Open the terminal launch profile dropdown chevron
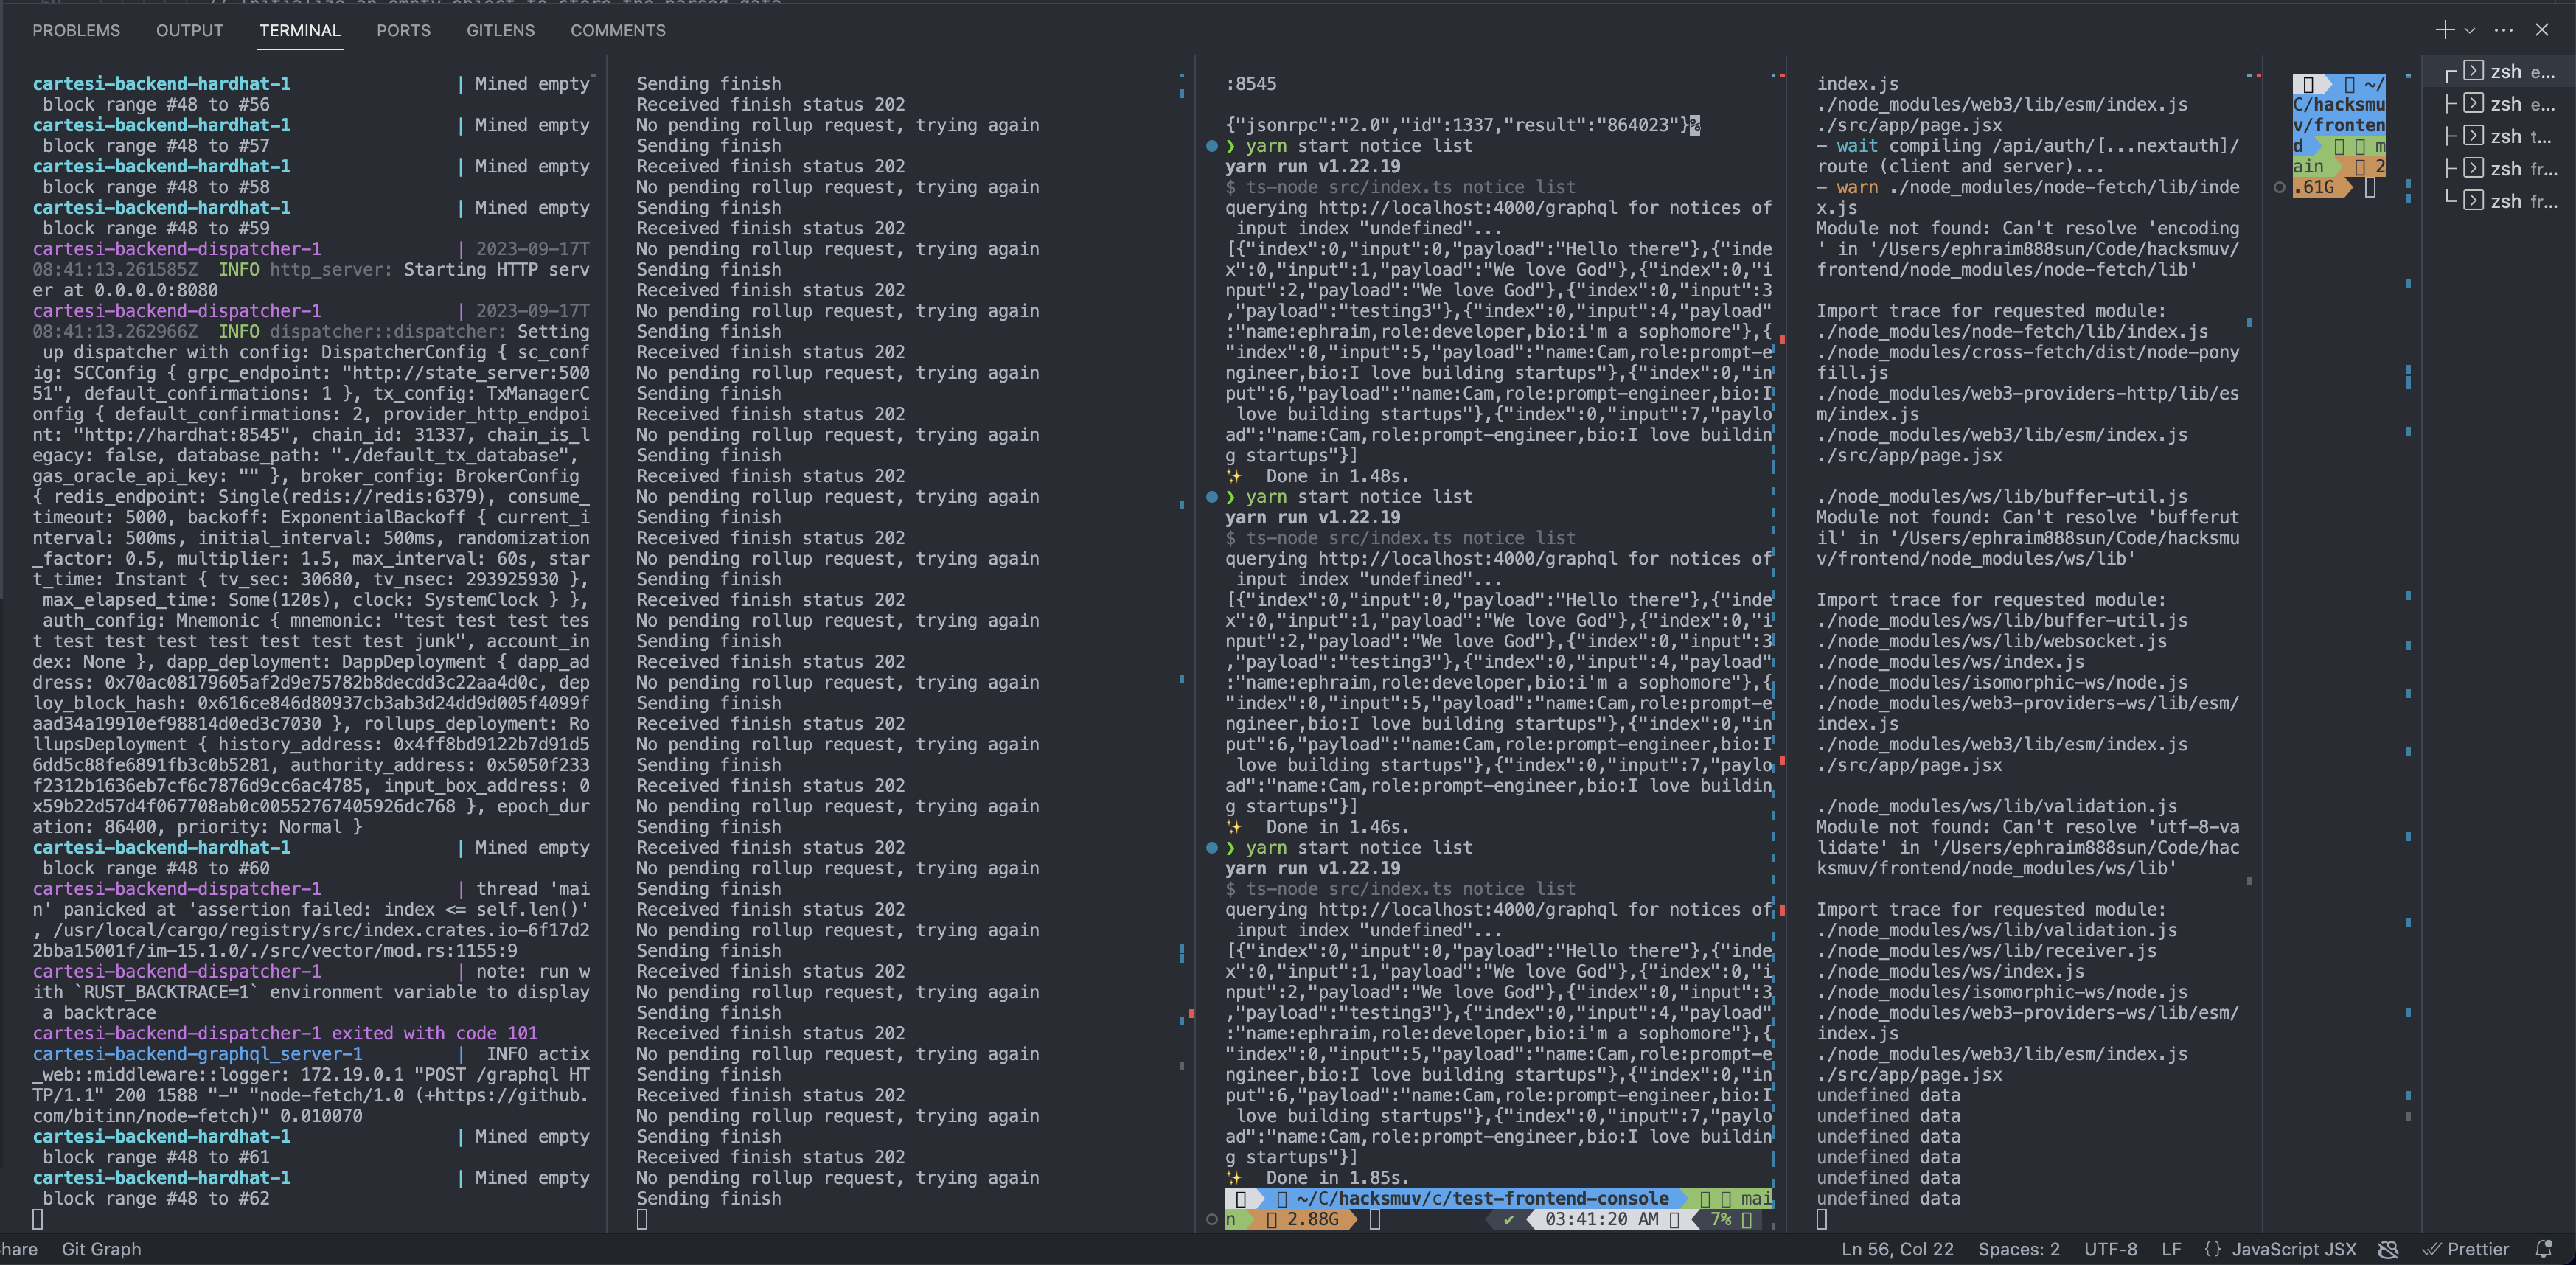Viewport: 2576px width, 1265px height. 2469,31
